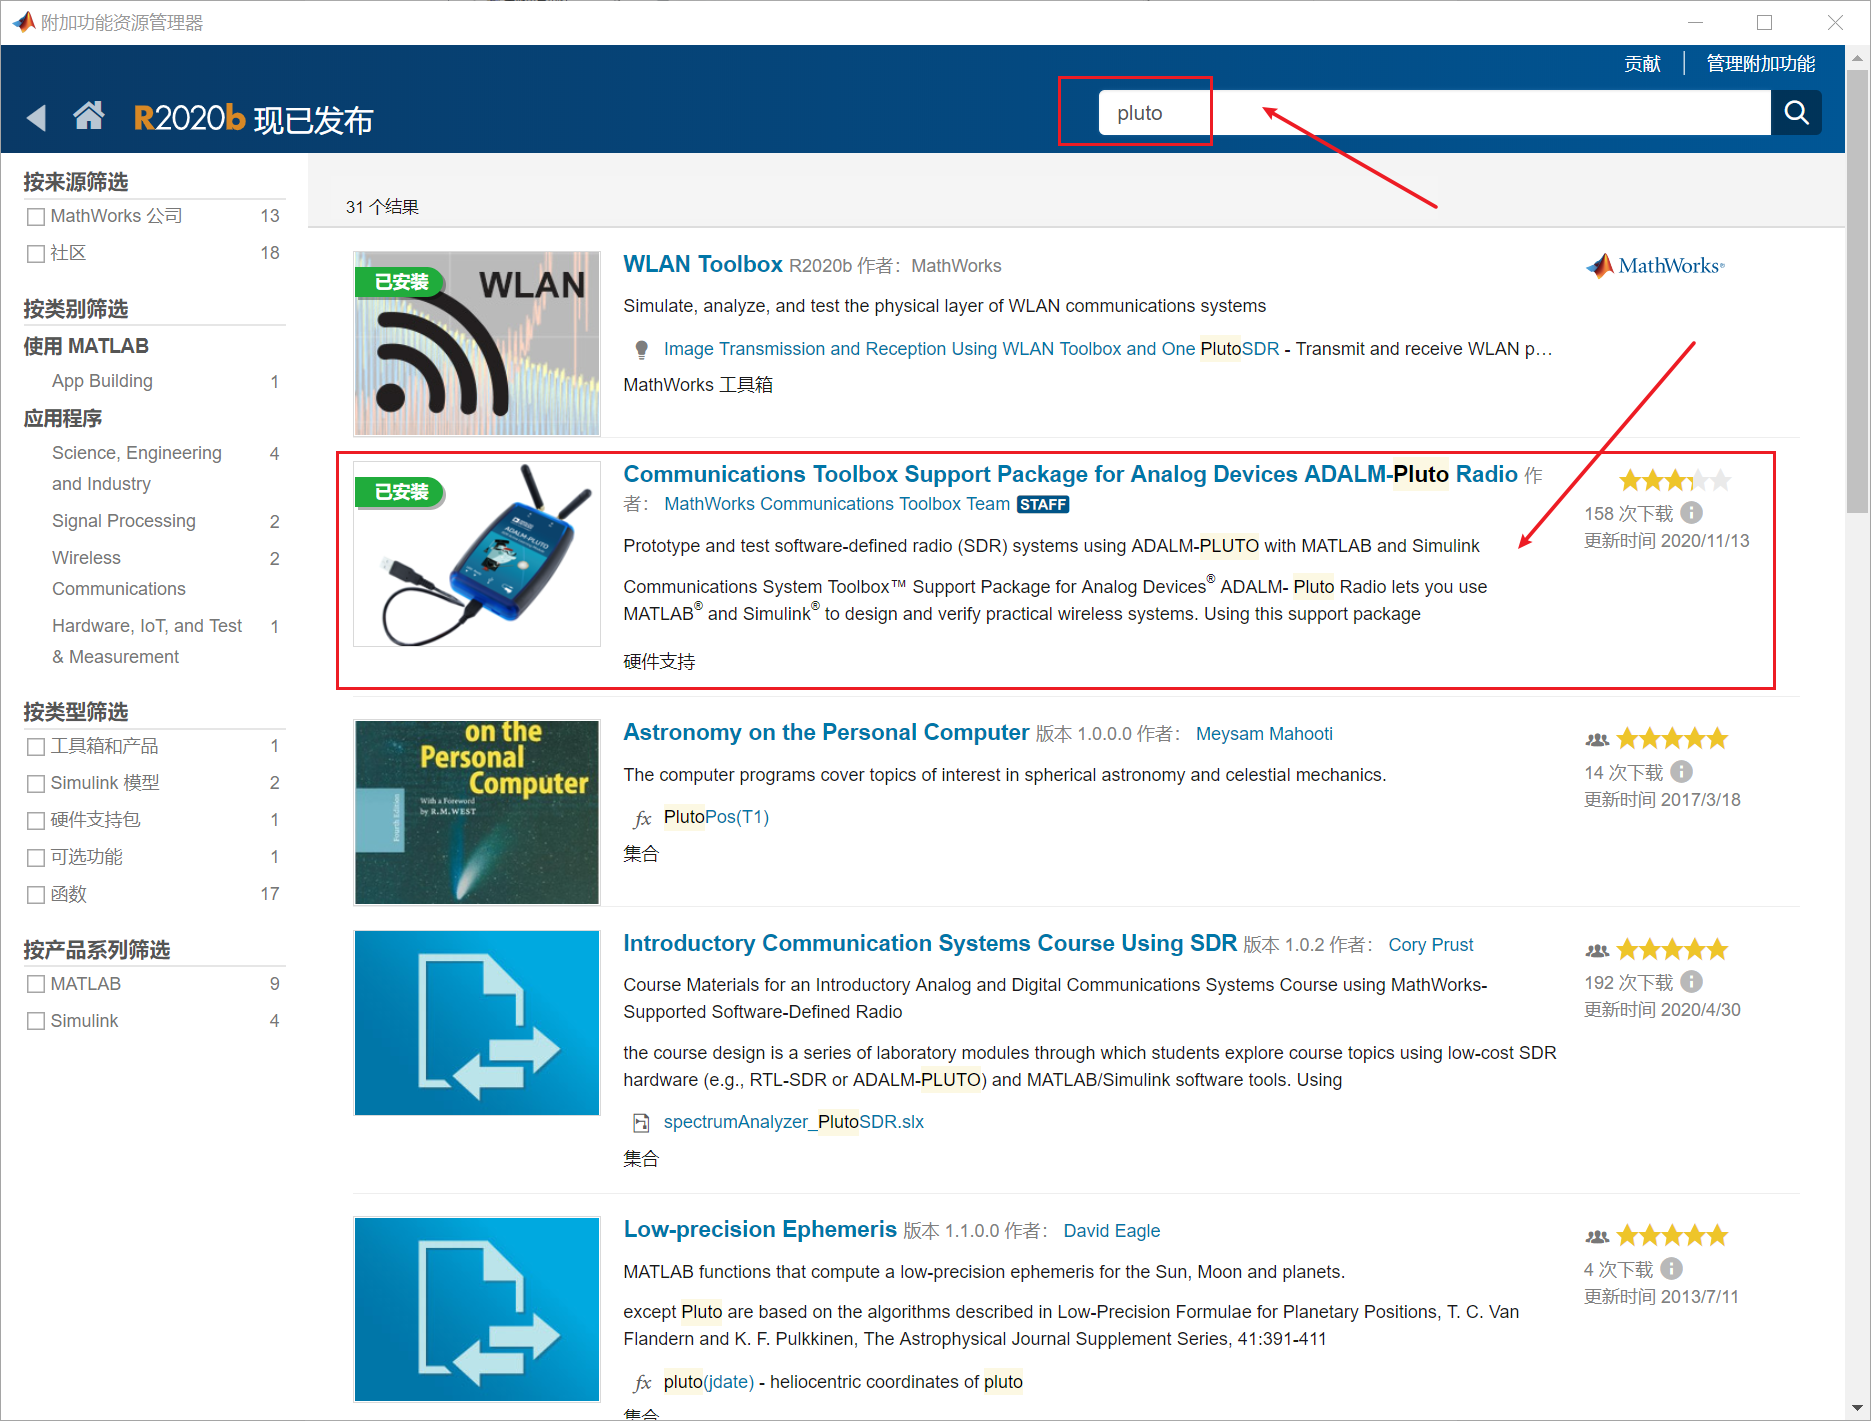Click the ADALM-Pluto radio device thumbnail

point(477,554)
